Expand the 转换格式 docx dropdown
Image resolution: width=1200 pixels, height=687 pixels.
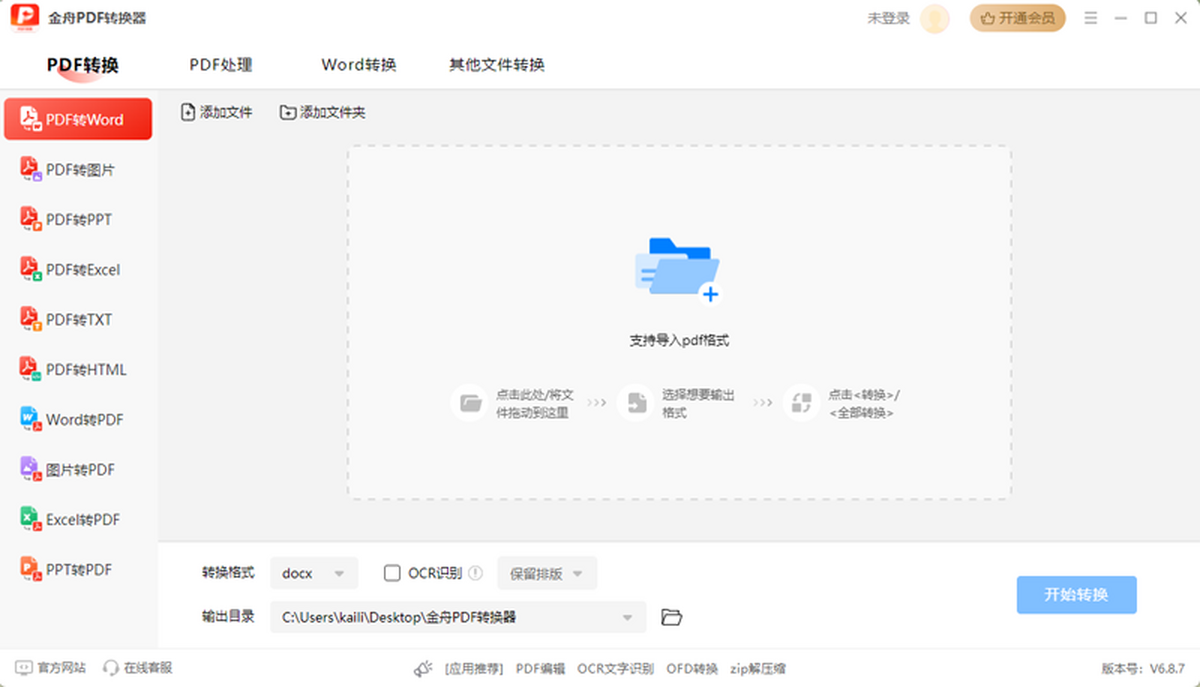click(x=314, y=572)
